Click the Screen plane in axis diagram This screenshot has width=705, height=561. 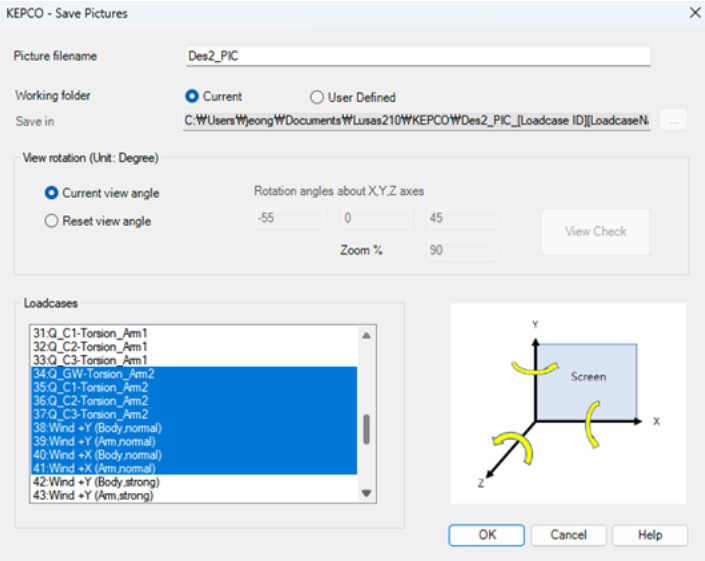coord(588,378)
